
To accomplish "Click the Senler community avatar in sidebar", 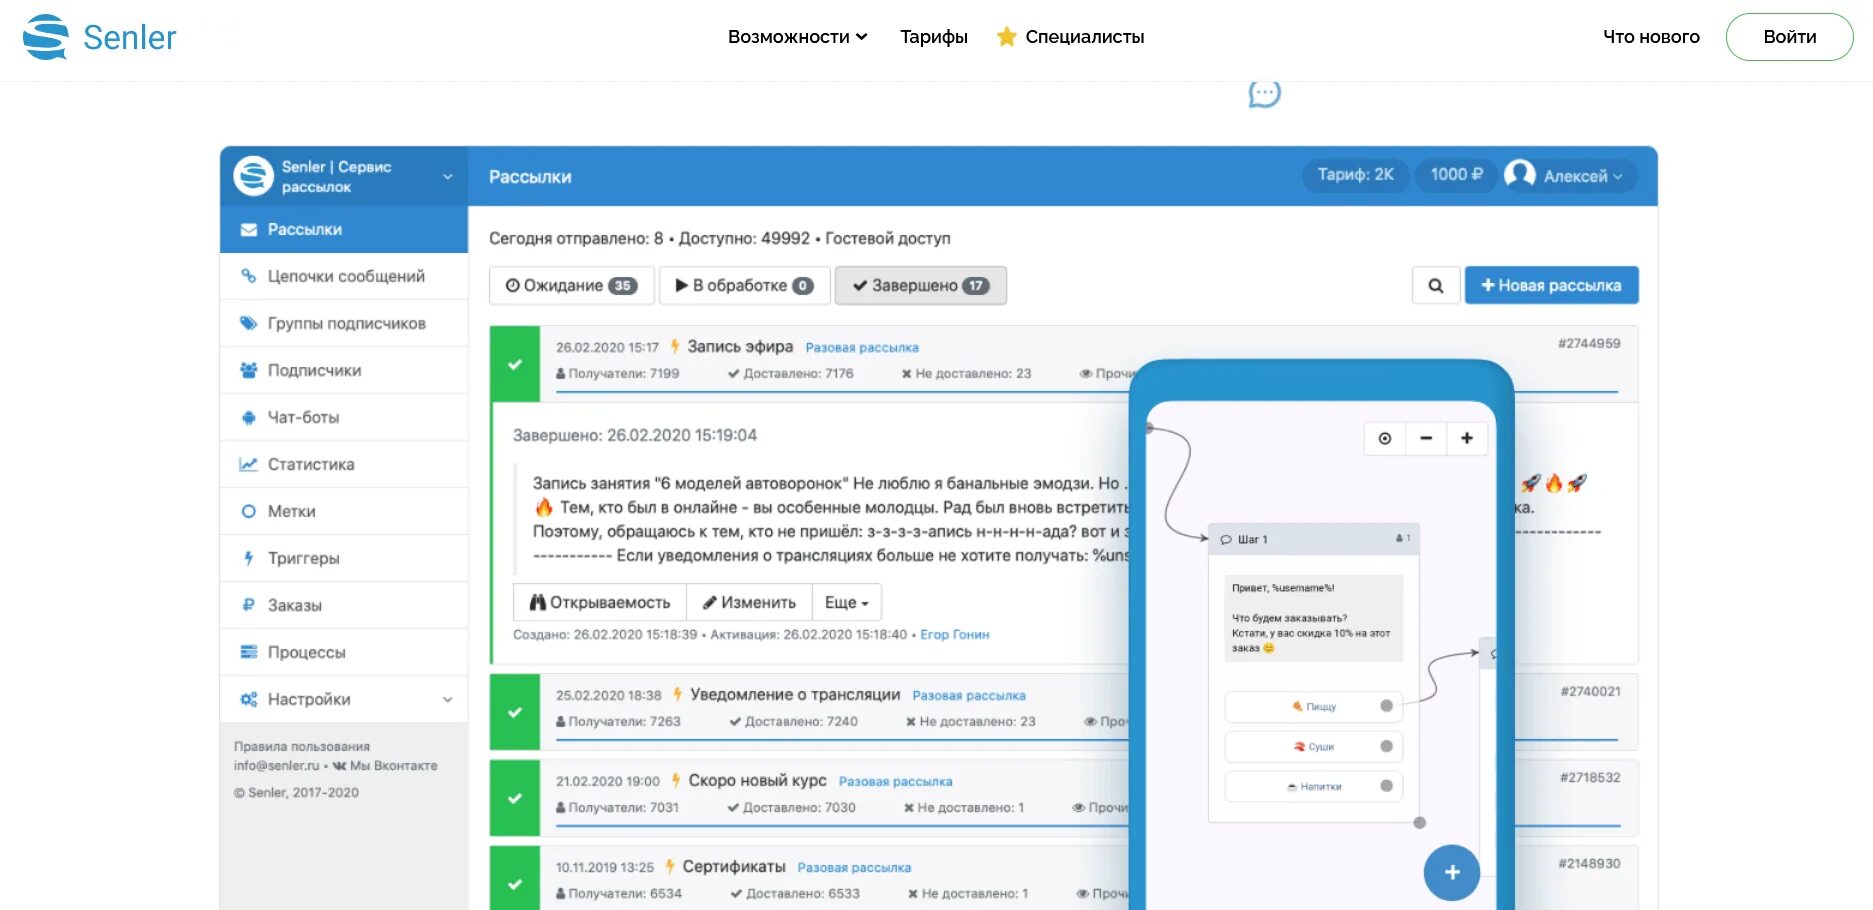I will (x=253, y=176).
